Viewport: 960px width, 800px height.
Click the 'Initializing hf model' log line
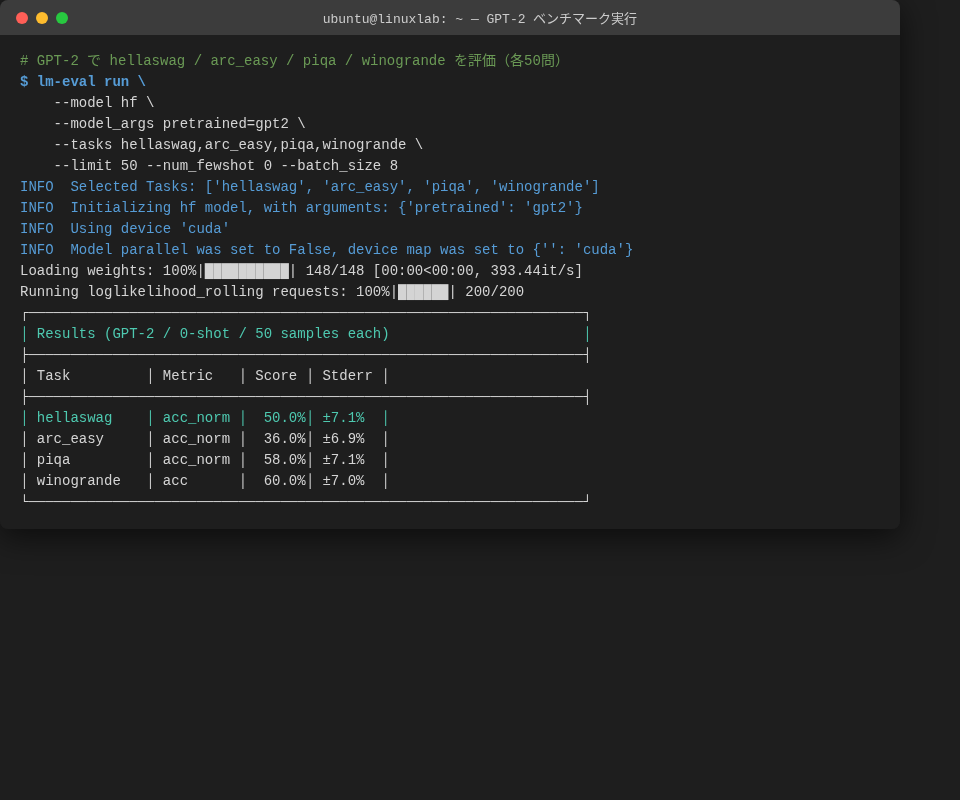pyautogui.click(x=301, y=207)
